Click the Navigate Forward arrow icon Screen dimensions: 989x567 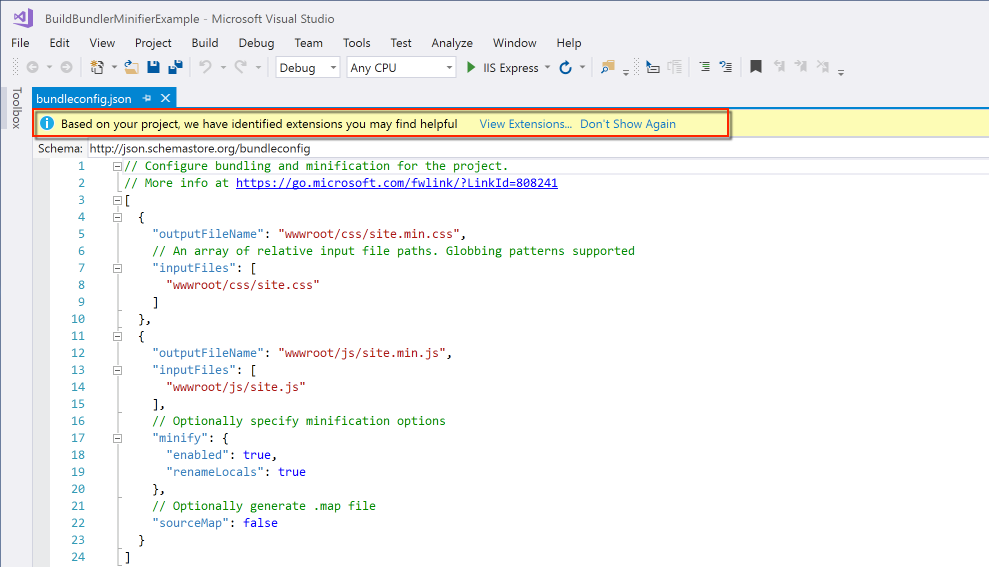point(66,67)
